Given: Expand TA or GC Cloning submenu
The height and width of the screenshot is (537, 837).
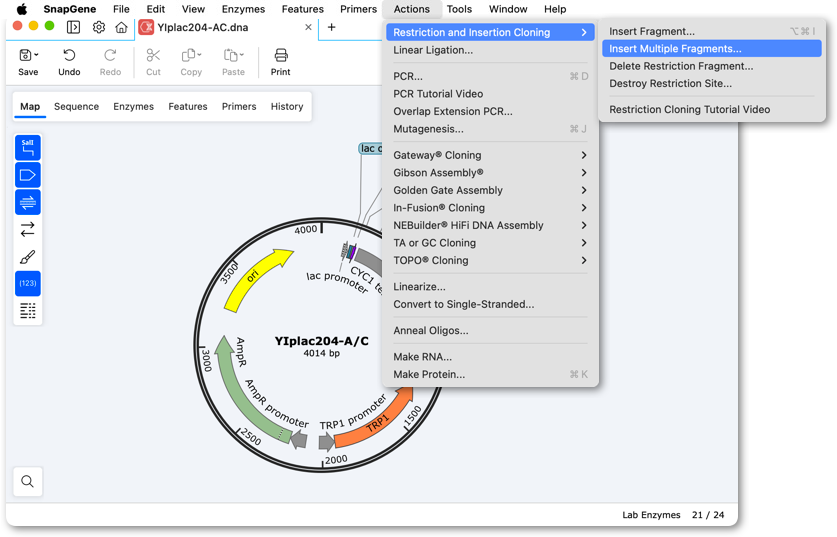Looking at the screenshot, I should pos(490,243).
